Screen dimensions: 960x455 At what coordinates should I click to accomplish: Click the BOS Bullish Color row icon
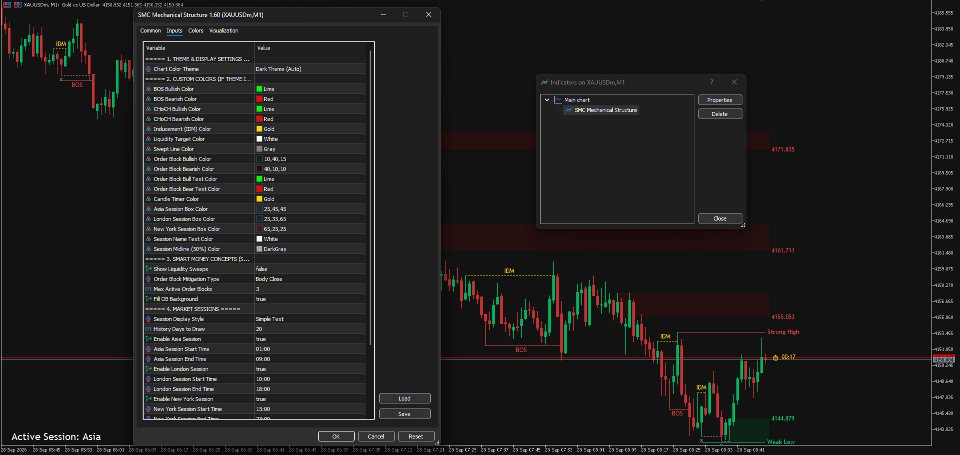[x=148, y=89]
